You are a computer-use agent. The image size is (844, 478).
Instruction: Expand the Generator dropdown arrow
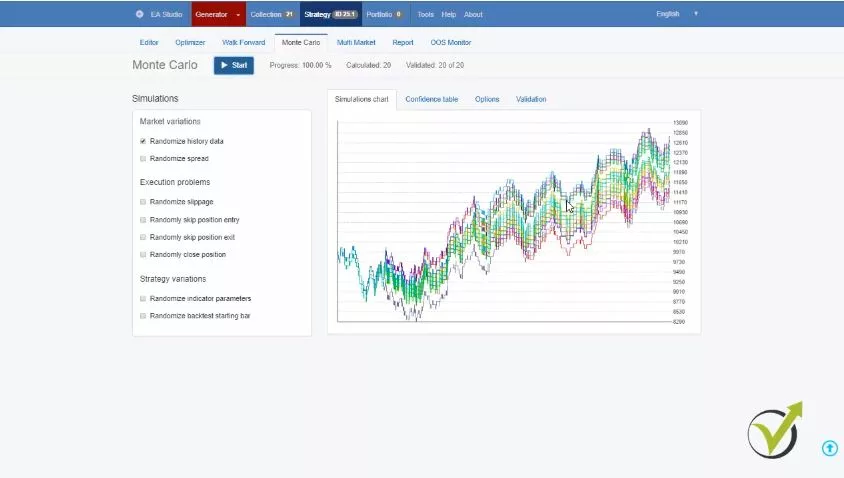point(238,15)
